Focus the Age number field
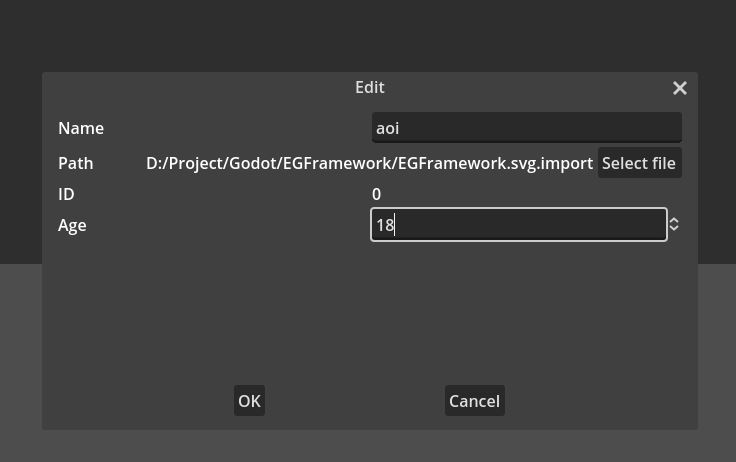The width and height of the screenshot is (736, 462). point(518,225)
